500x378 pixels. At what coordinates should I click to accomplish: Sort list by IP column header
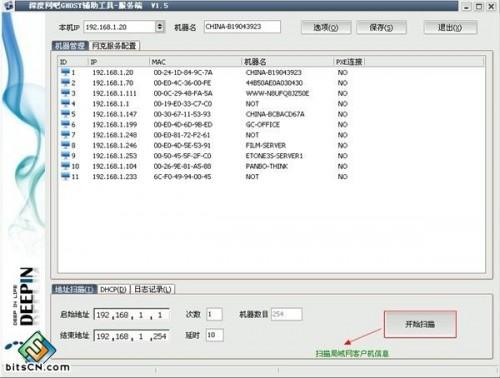pyautogui.click(x=119, y=62)
